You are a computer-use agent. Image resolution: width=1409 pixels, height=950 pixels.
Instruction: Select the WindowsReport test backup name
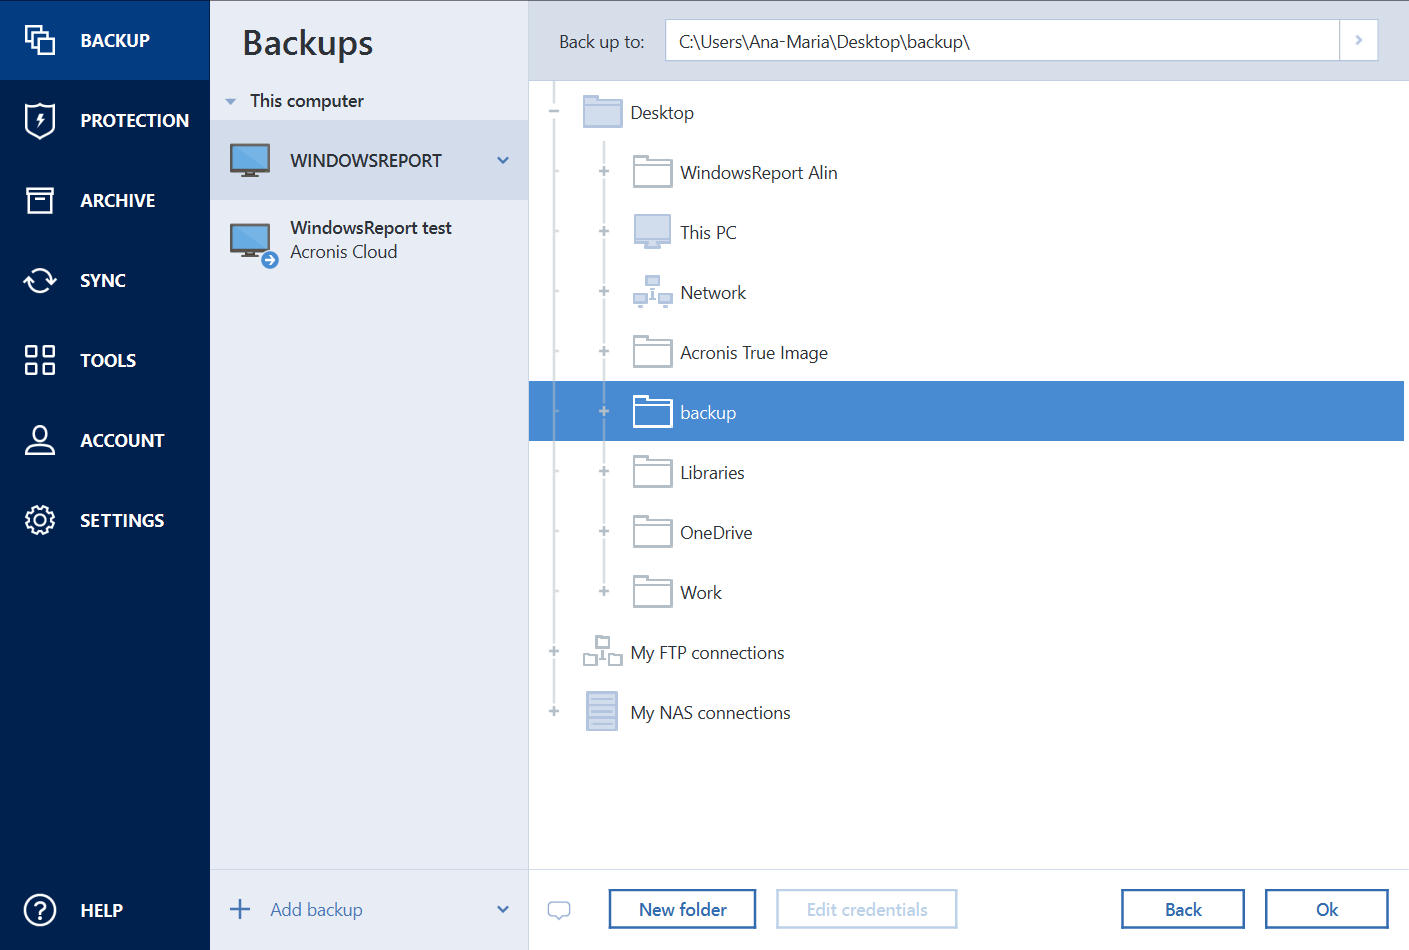pos(371,228)
